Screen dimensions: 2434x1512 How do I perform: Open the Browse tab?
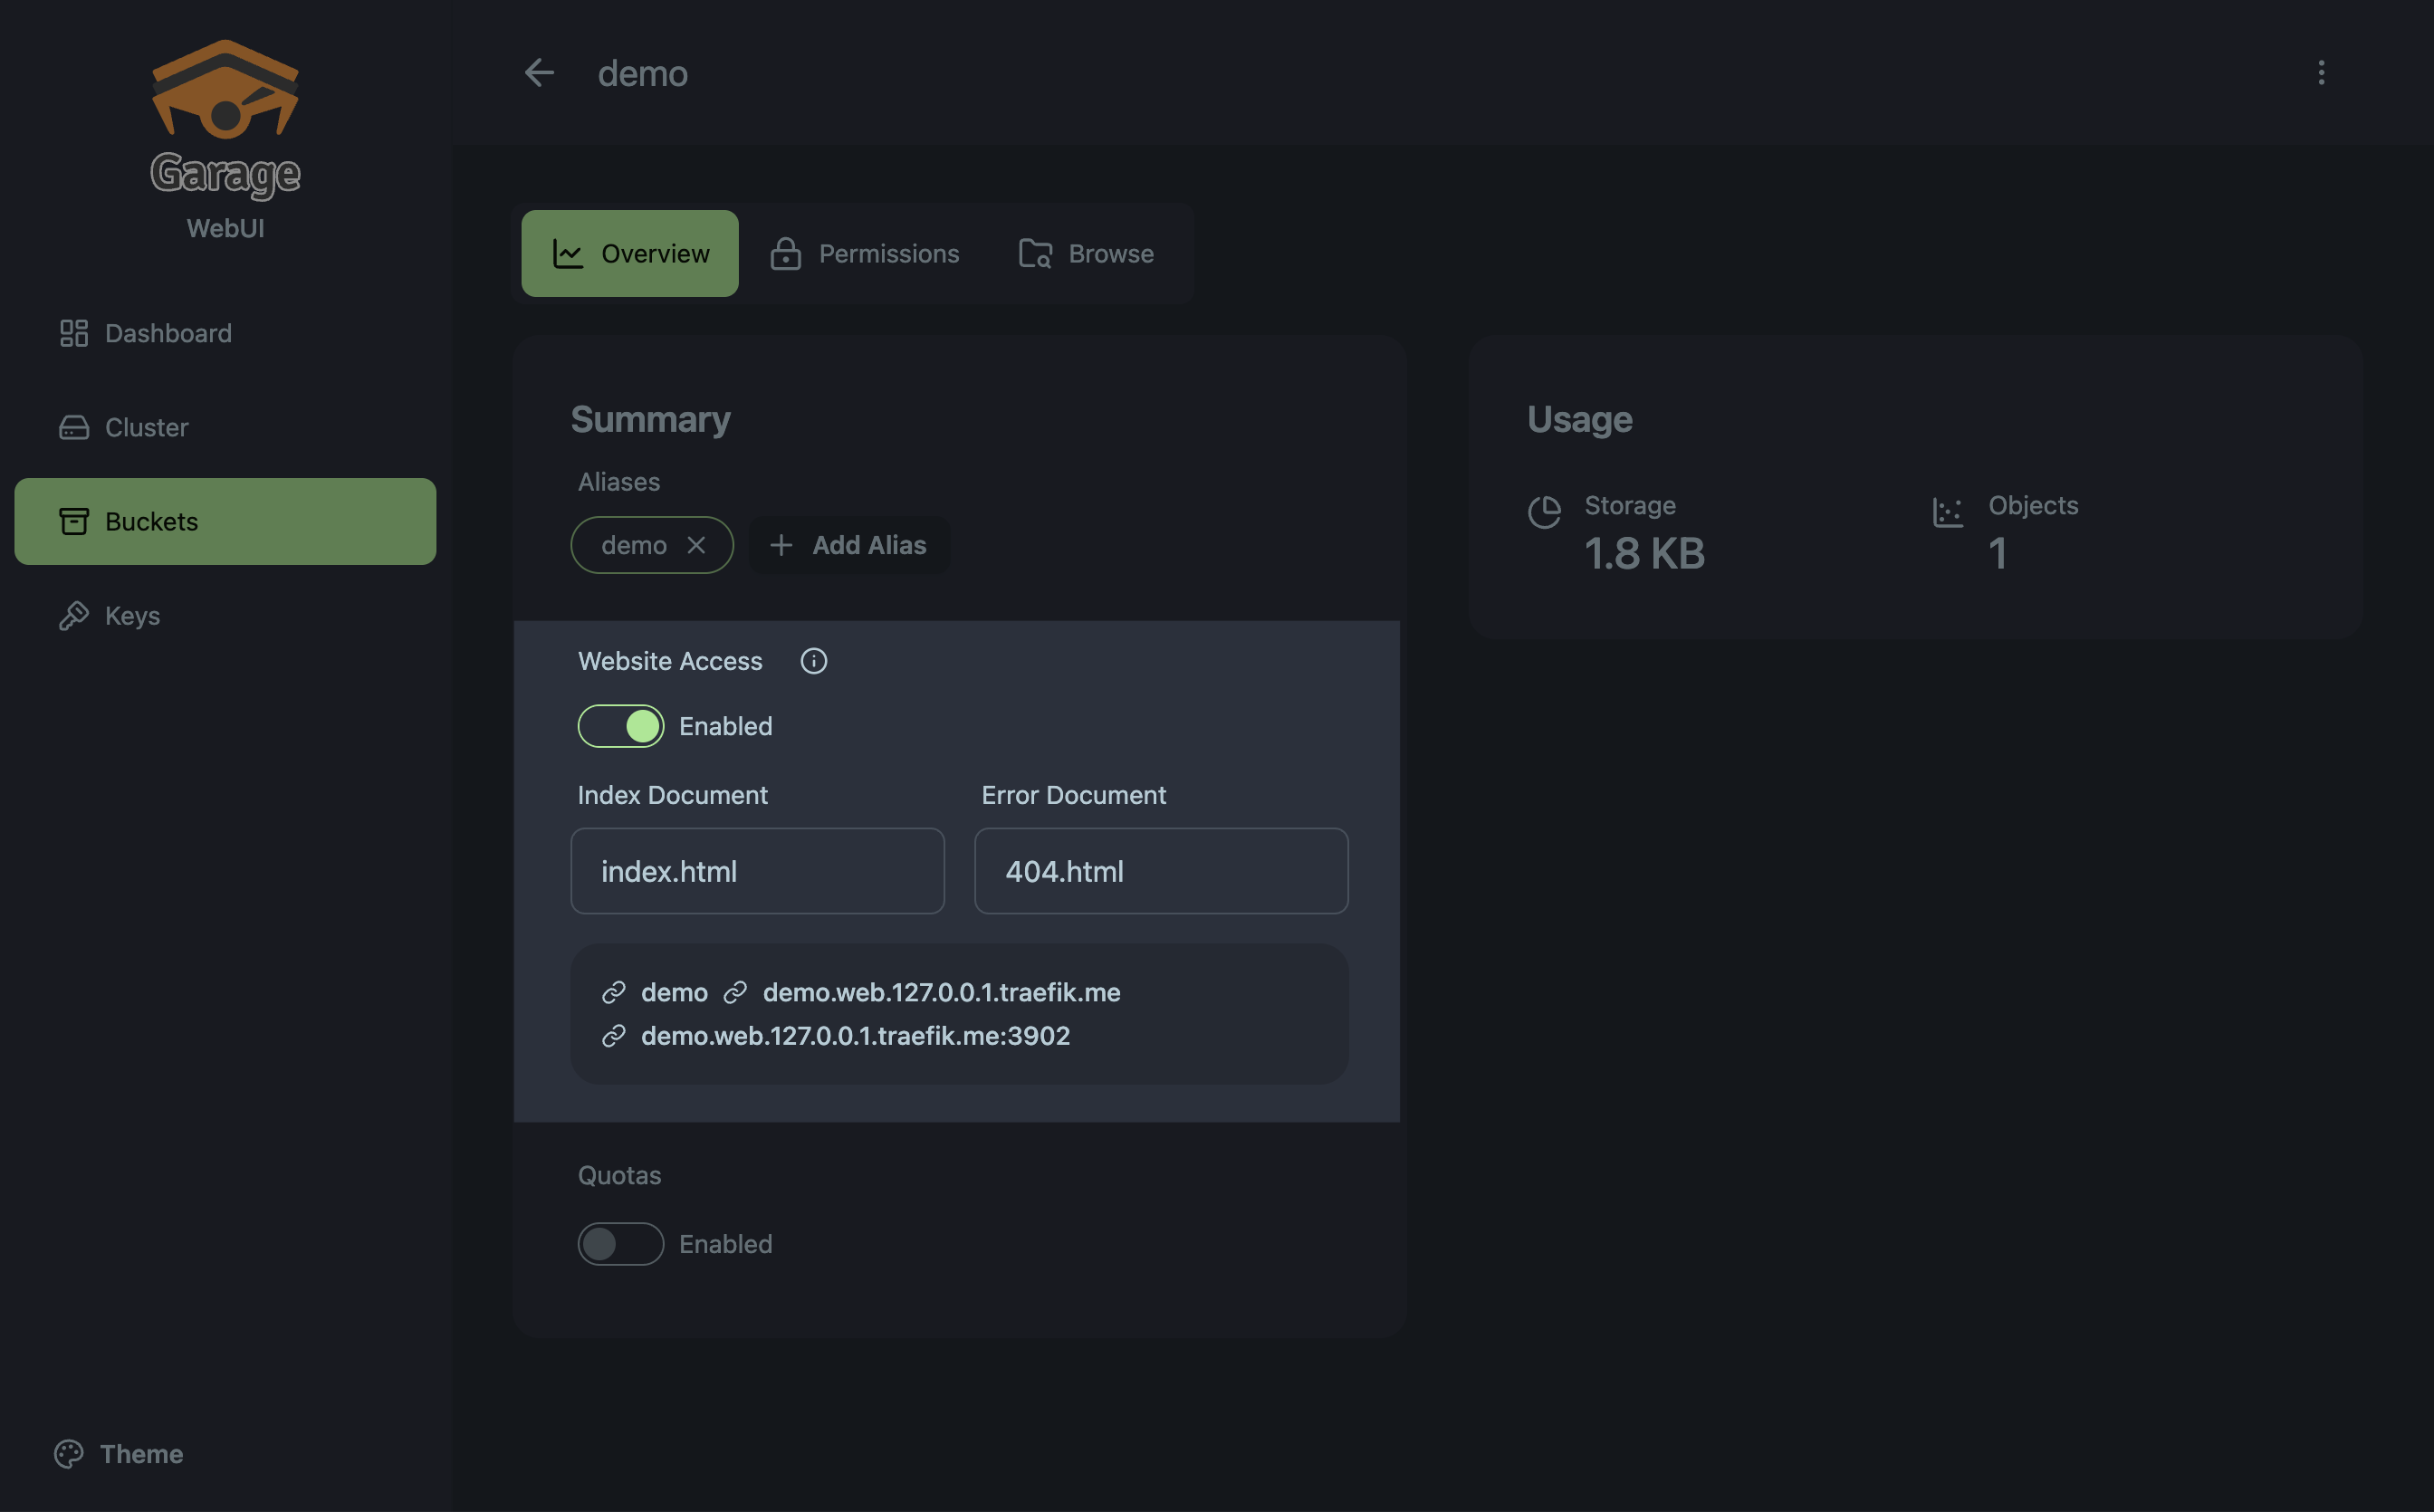coord(1086,254)
